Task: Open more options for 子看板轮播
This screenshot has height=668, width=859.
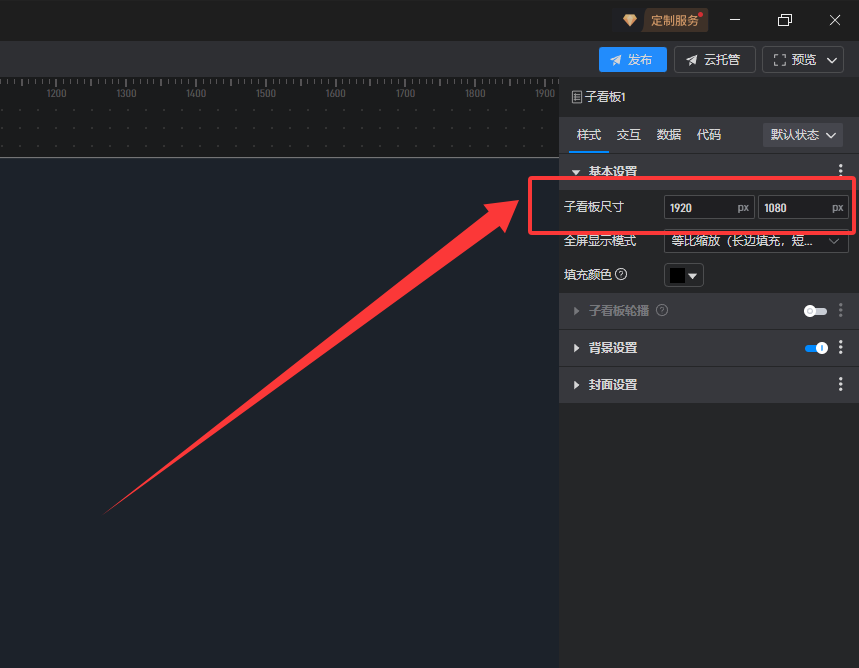Action: (840, 311)
